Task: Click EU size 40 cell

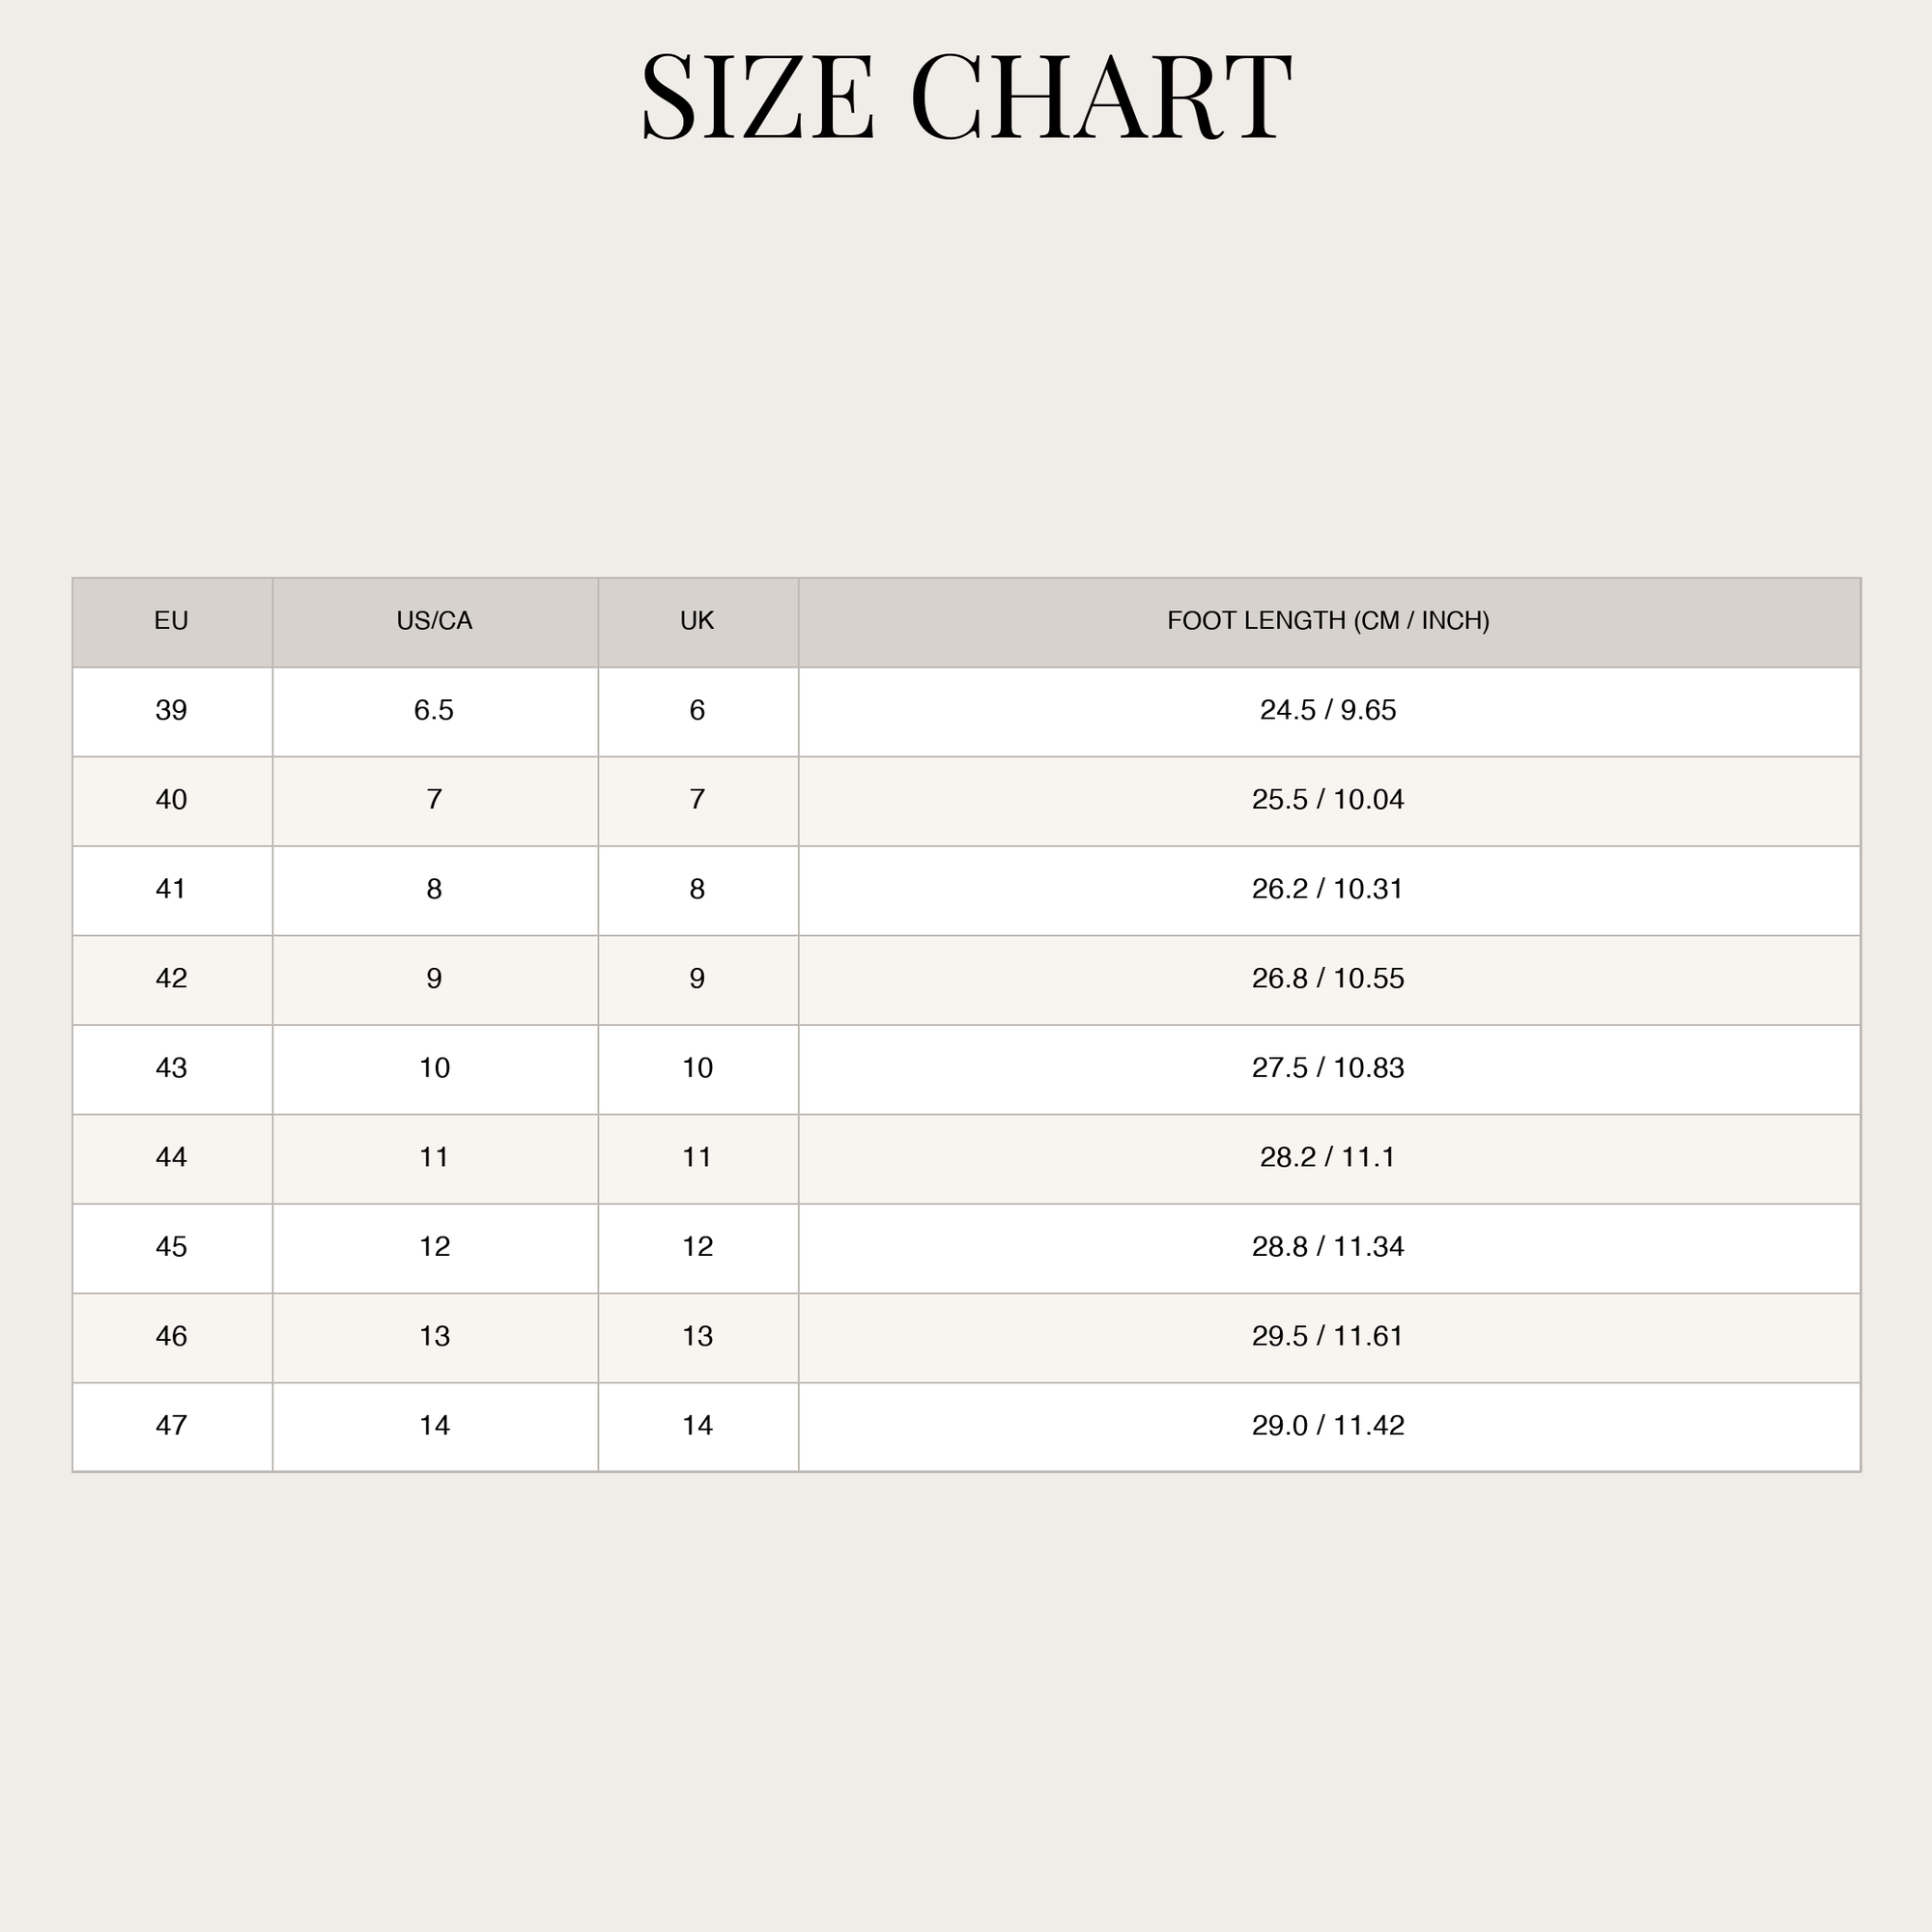Action: point(172,800)
